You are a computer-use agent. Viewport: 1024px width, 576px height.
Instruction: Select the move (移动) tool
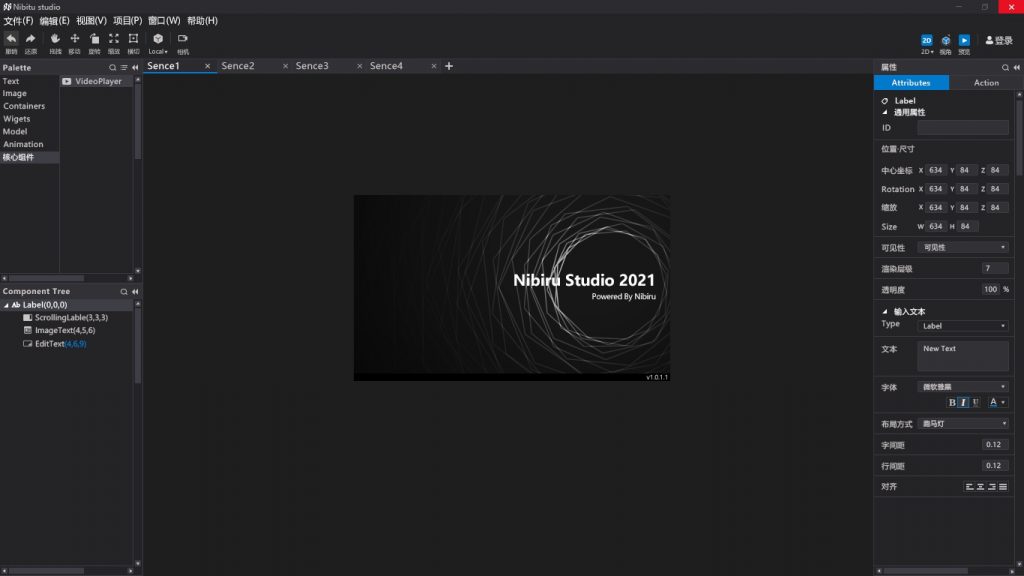75,39
